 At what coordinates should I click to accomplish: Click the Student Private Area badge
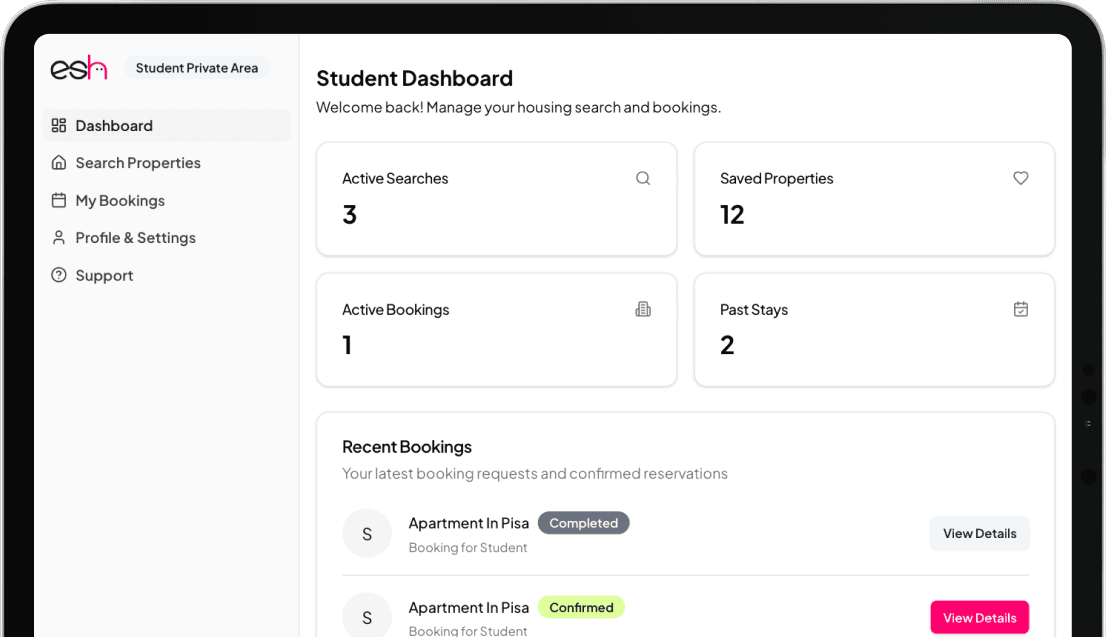197,68
